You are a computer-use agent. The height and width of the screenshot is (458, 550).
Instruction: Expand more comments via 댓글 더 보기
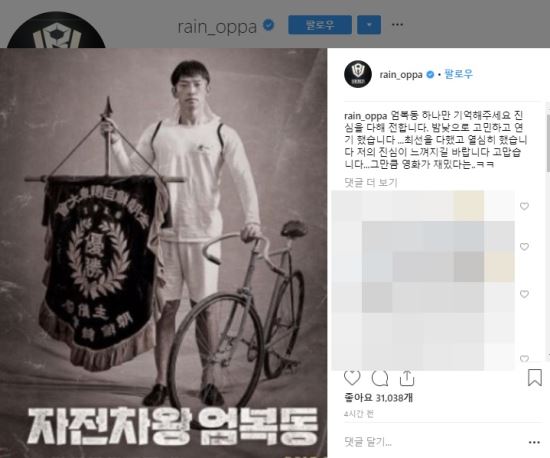click(371, 182)
